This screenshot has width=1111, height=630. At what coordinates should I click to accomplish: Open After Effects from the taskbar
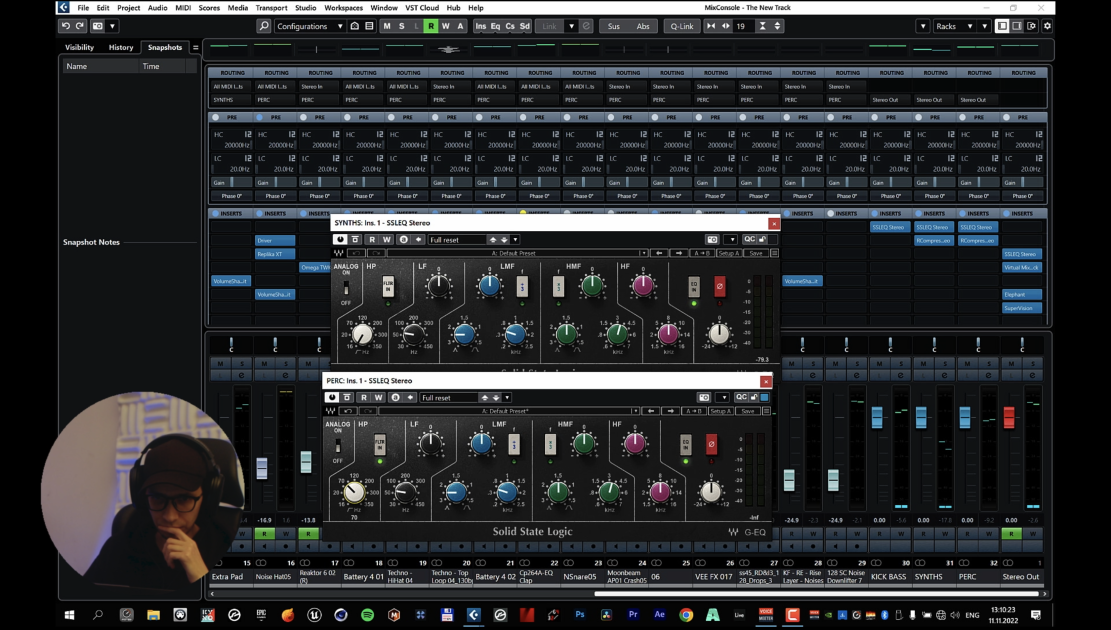point(660,614)
